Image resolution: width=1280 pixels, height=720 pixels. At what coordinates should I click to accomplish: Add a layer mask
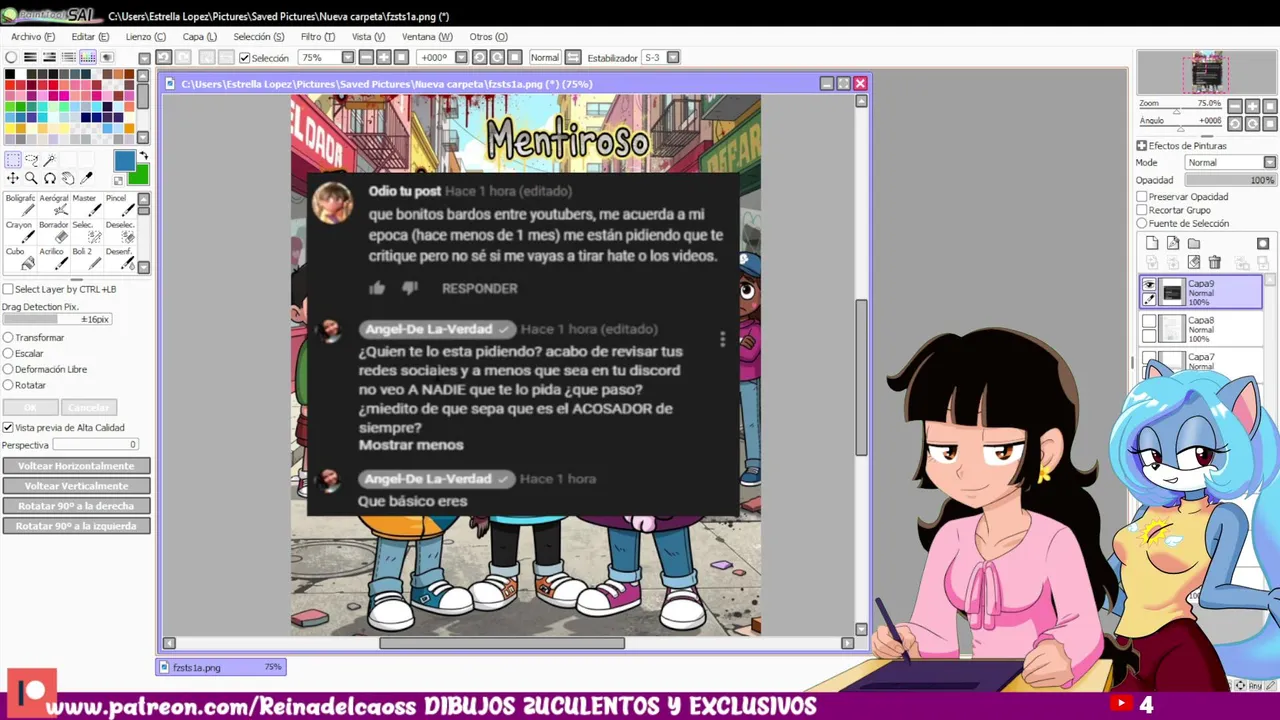tap(1263, 243)
